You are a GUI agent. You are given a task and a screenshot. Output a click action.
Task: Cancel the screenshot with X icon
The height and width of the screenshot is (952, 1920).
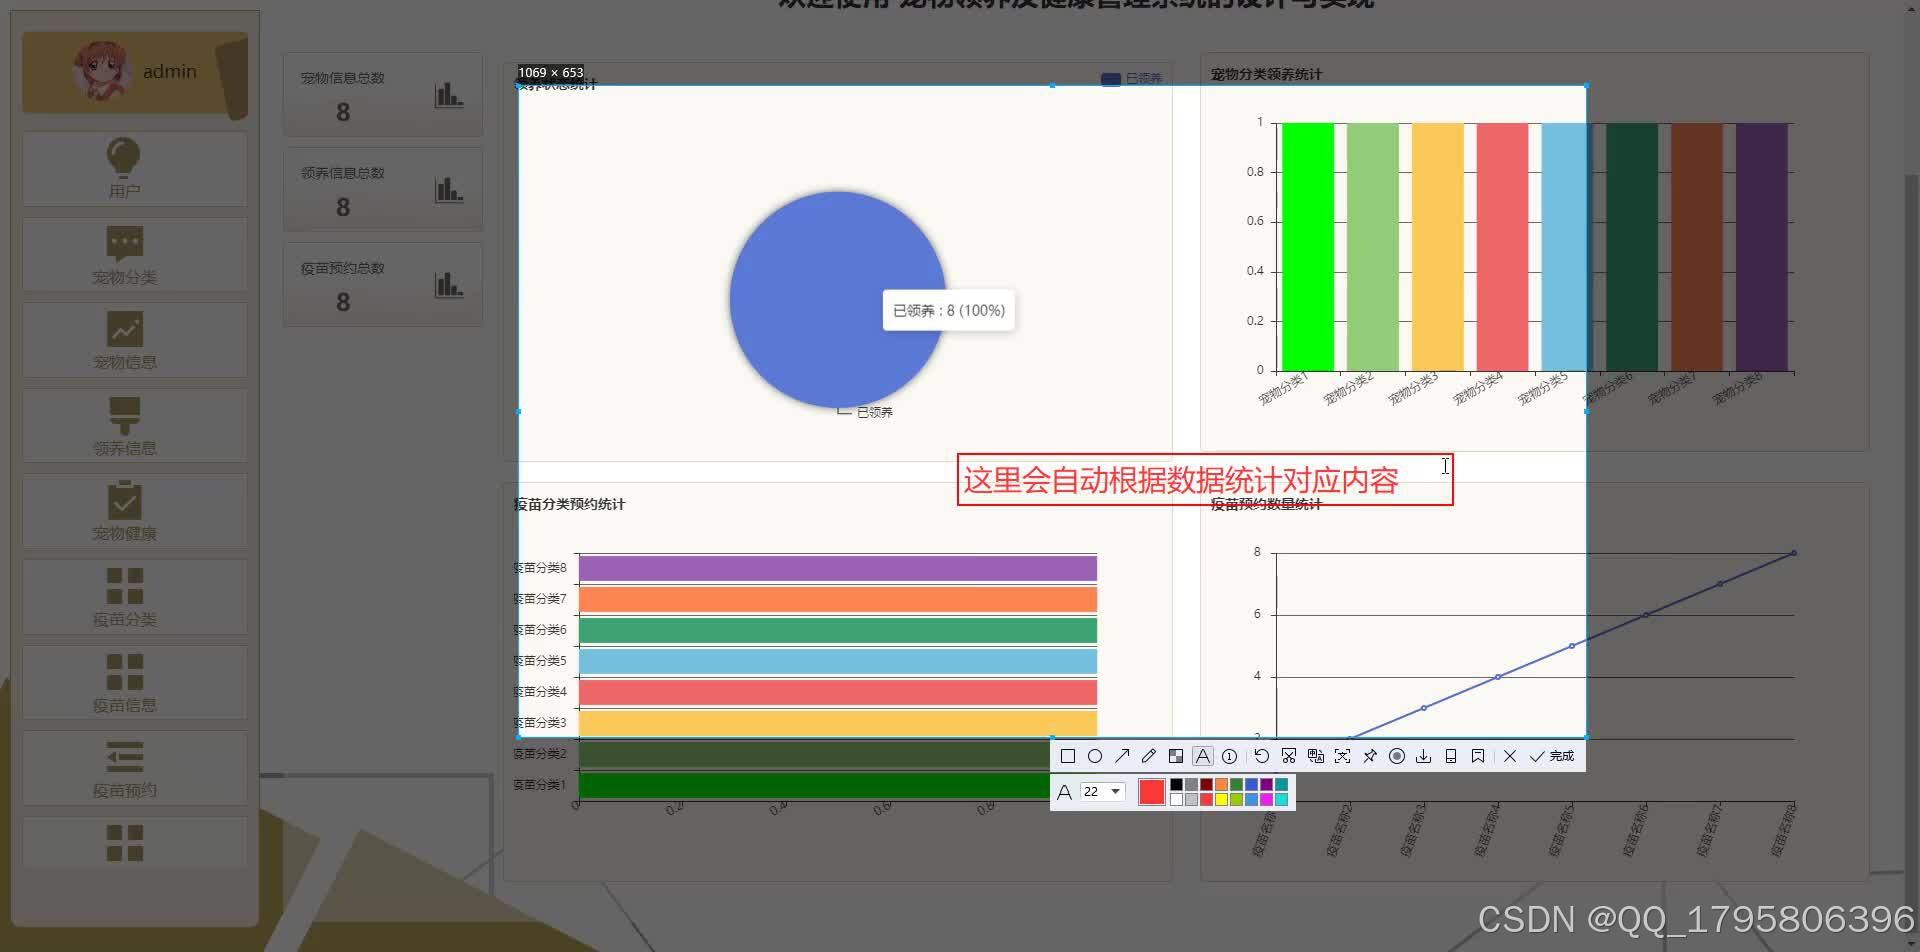pyautogui.click(x=1510, y=756)
